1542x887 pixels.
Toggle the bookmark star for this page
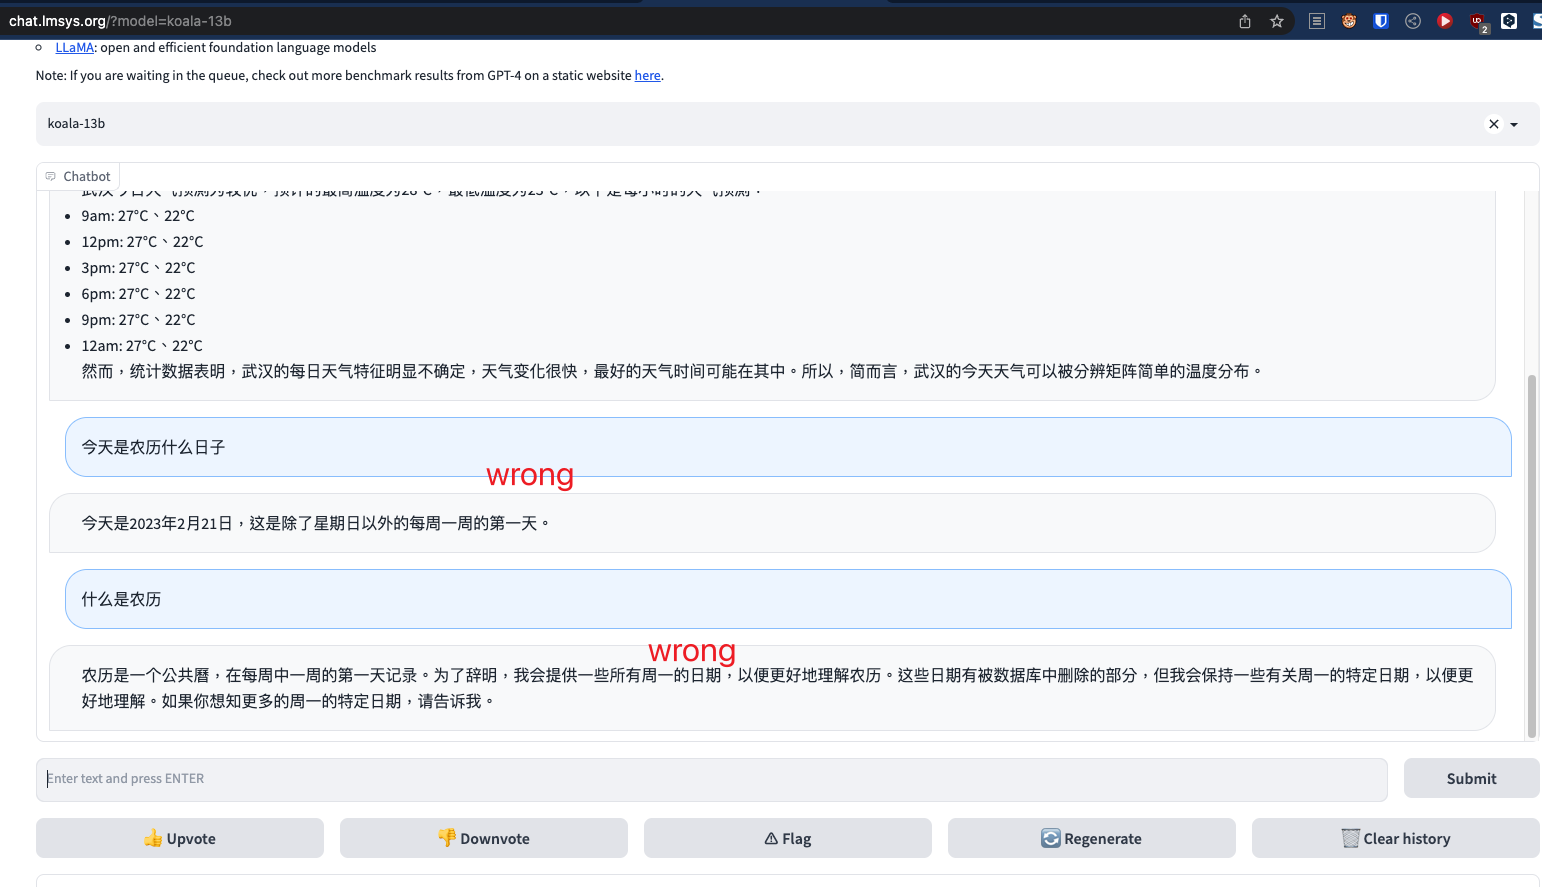point(1277,20)
